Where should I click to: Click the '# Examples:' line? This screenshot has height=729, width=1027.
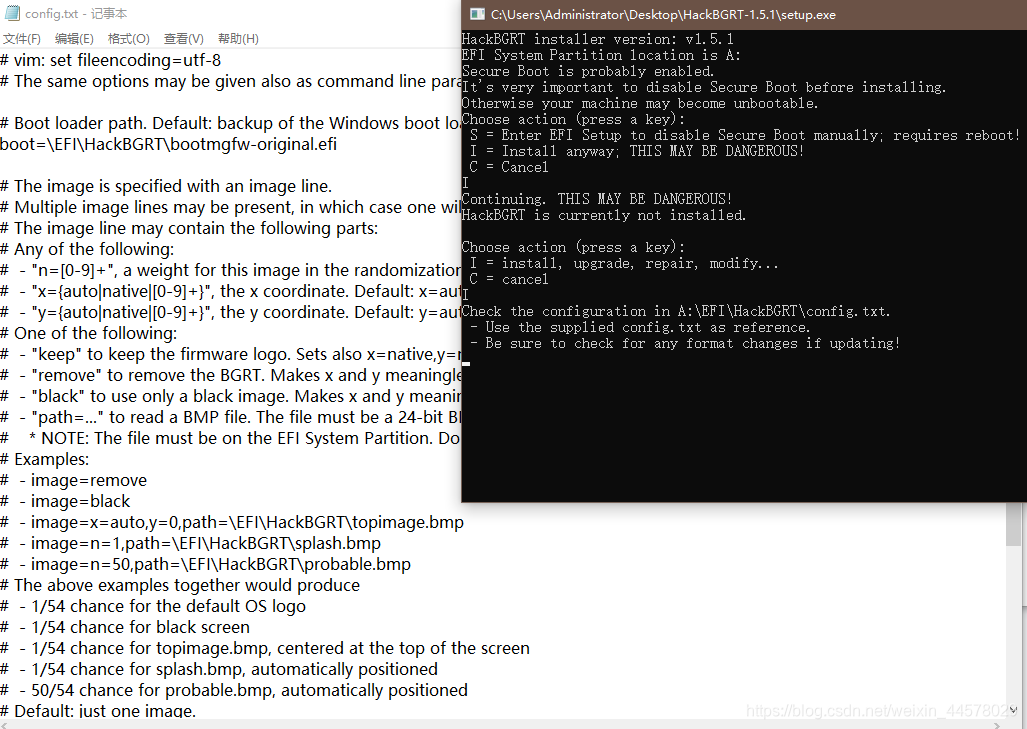click(x=45, y=459)
